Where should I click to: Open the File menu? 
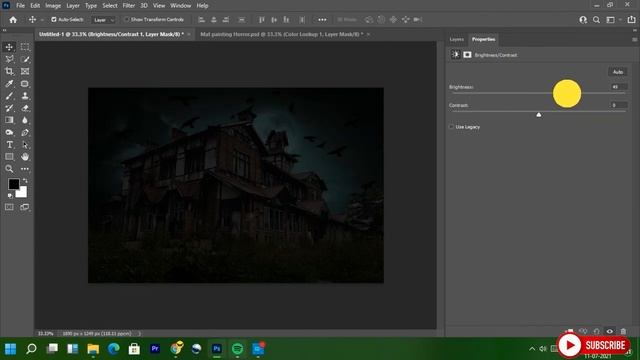20,6
